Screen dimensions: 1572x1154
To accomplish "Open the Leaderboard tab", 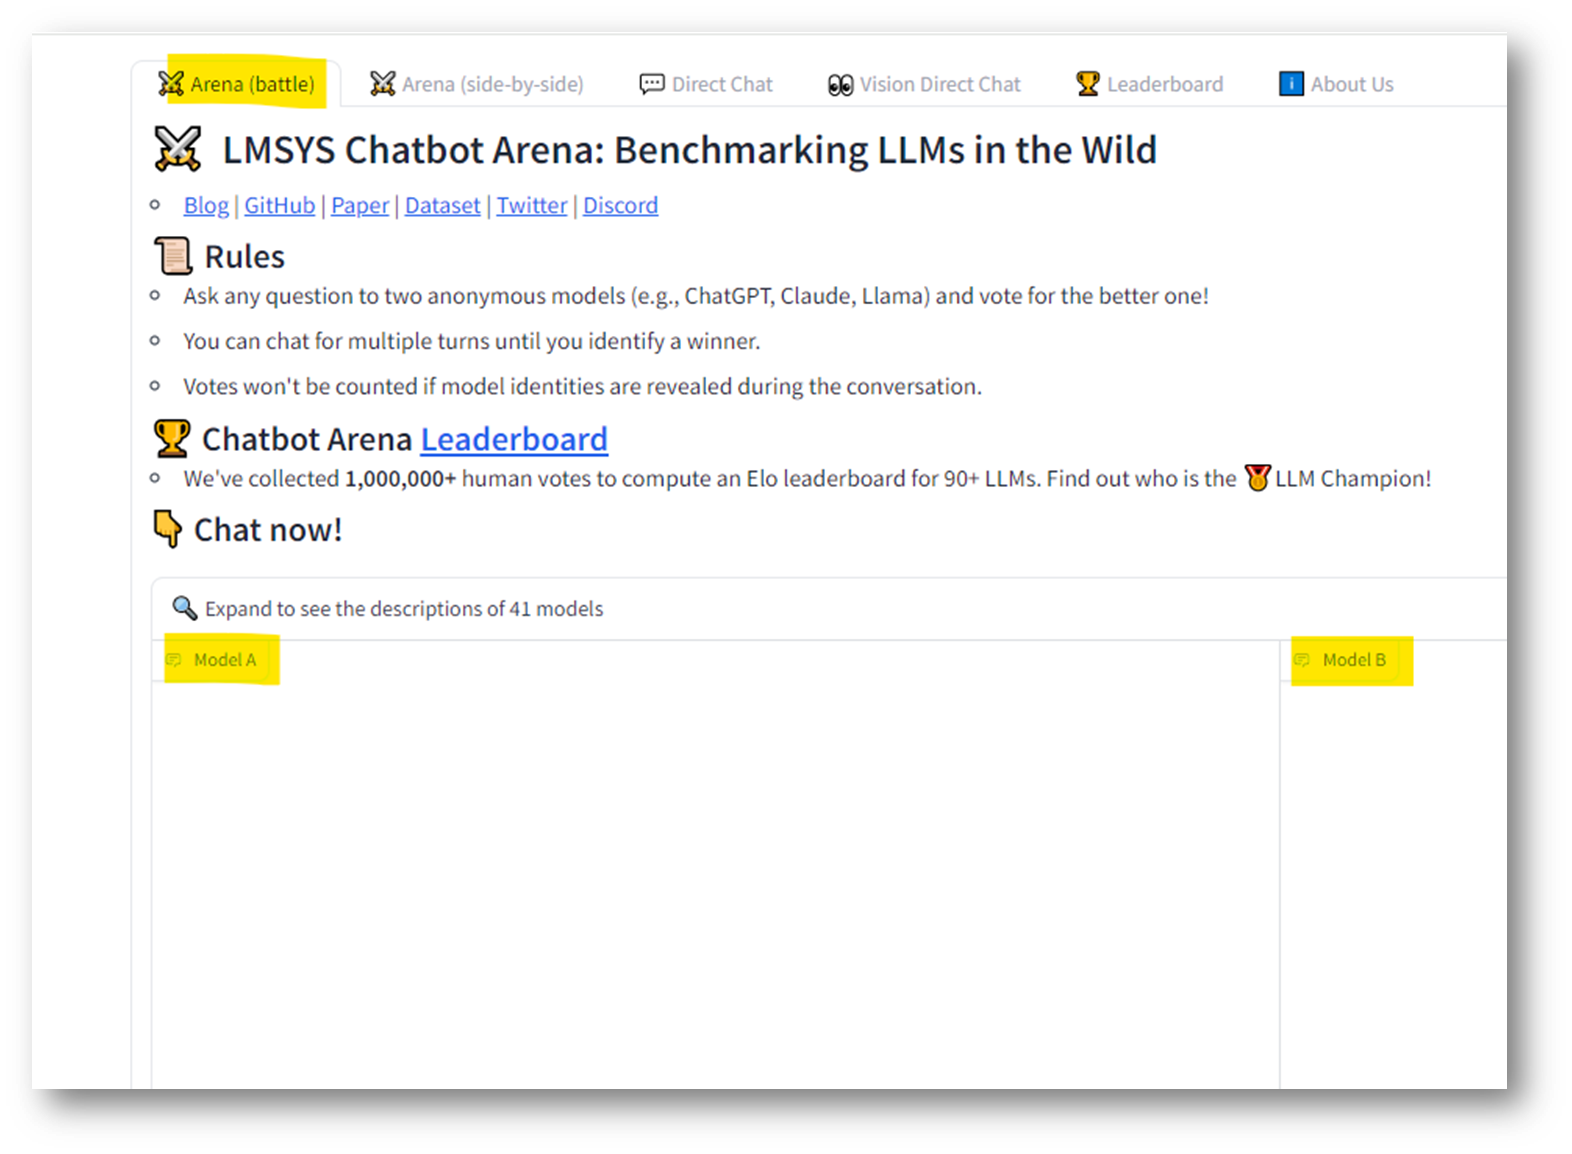I will point(1149,84).
